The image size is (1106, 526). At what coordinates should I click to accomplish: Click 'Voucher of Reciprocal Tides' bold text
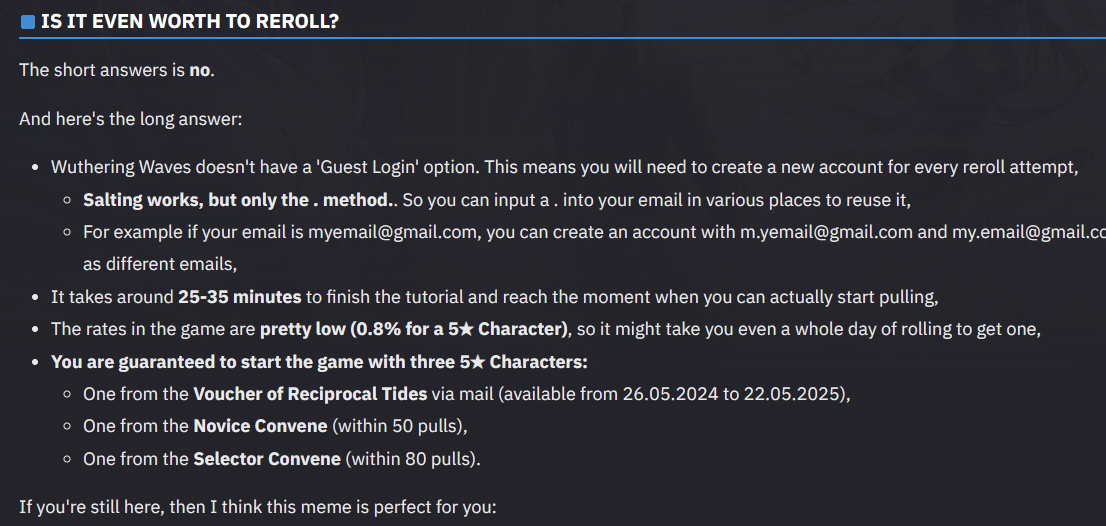pyautogui.click(x=310, y=394)
